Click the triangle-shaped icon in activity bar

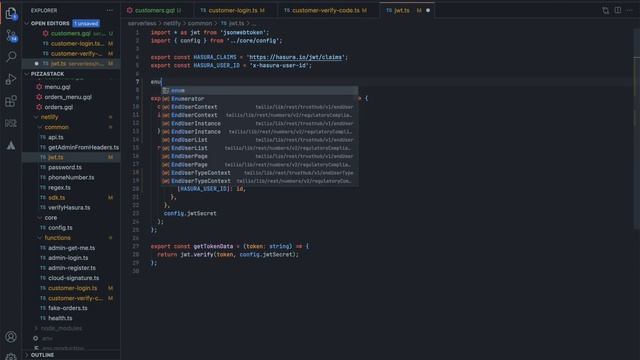(11, 145)
